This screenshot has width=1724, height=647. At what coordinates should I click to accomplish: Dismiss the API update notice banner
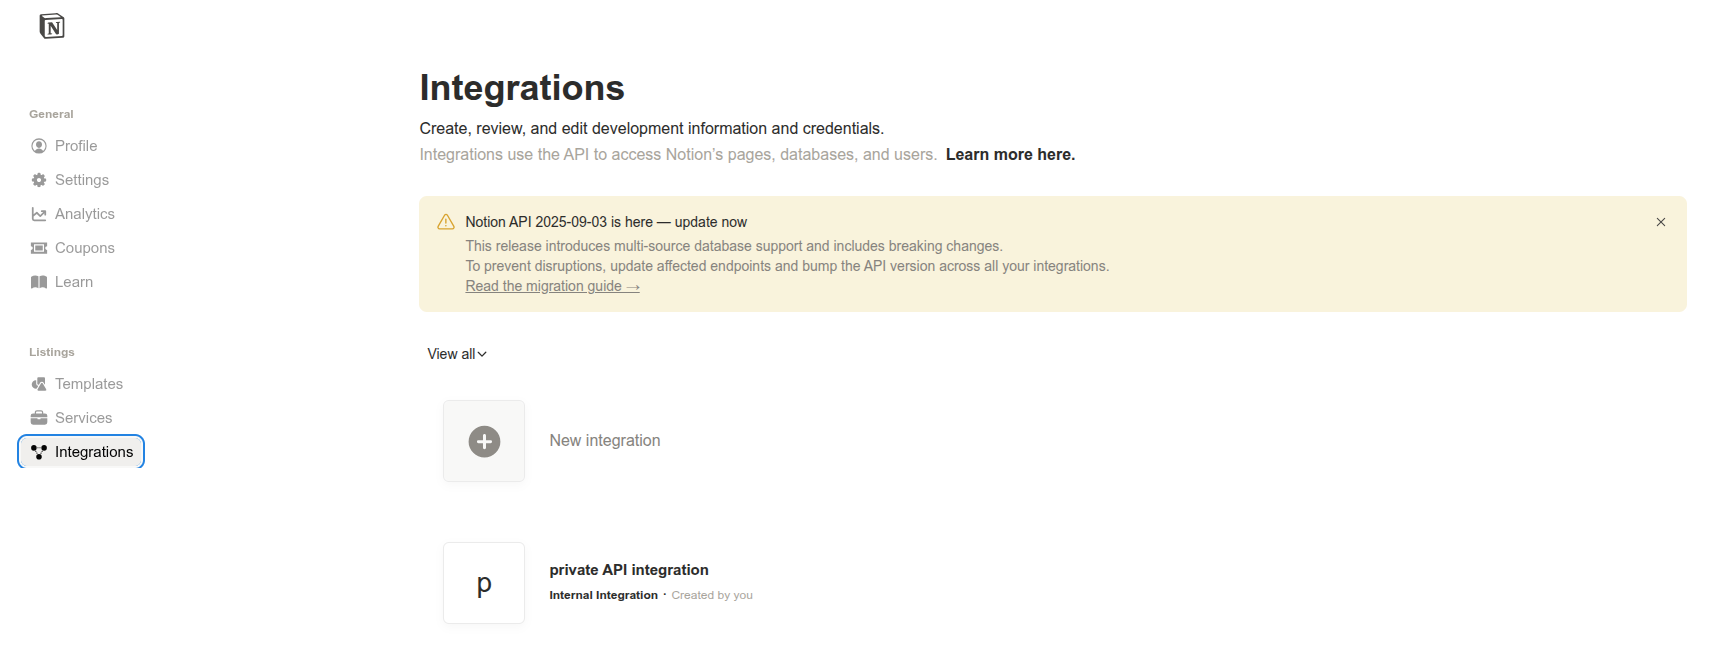click(1660, 222)
